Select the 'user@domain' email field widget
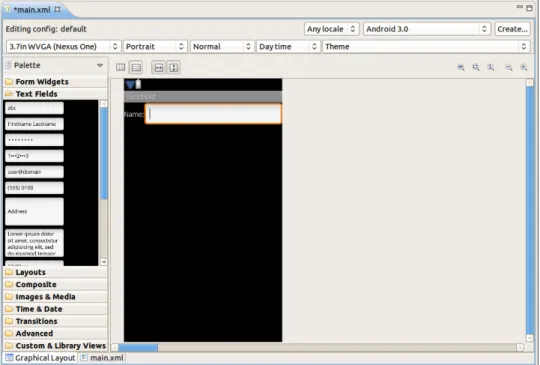 34,172
